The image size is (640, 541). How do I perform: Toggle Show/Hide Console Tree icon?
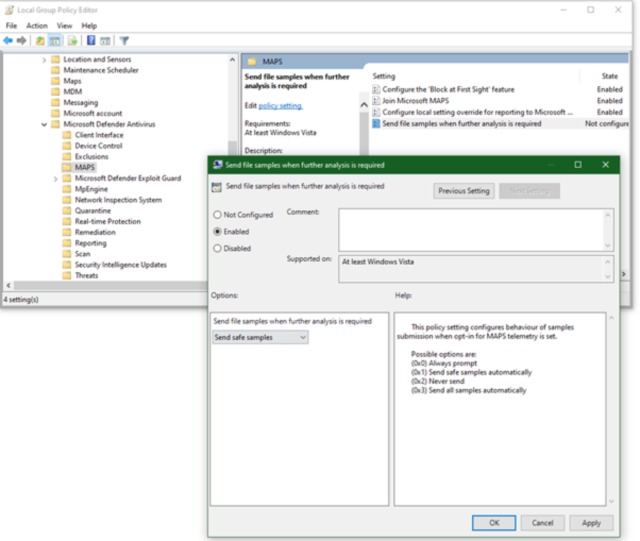pyautogui.click(x=55, y=40)
